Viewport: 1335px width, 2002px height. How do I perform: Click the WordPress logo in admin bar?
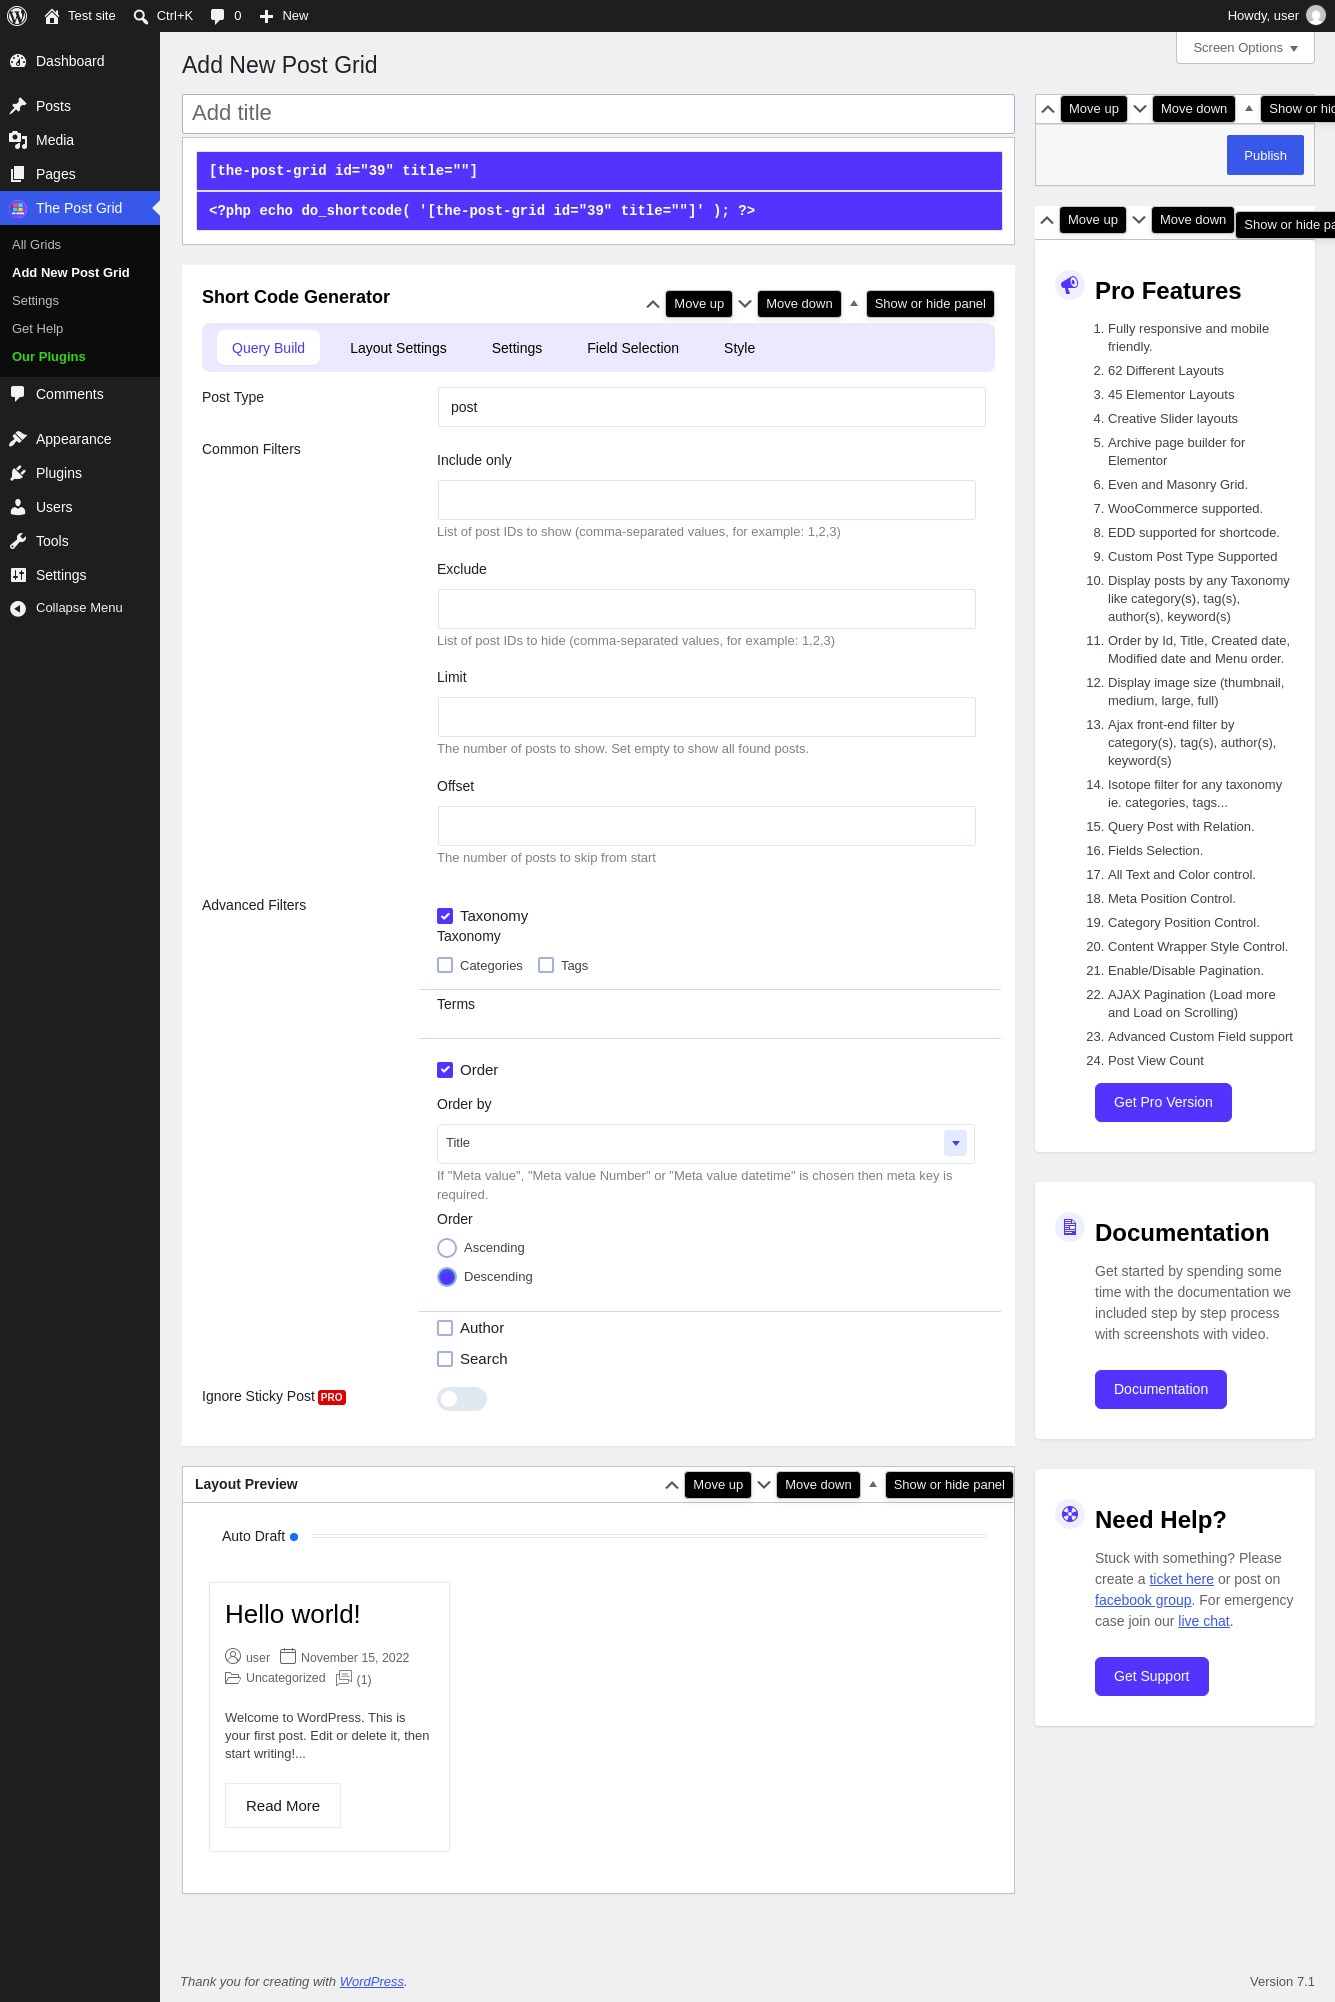17,16
